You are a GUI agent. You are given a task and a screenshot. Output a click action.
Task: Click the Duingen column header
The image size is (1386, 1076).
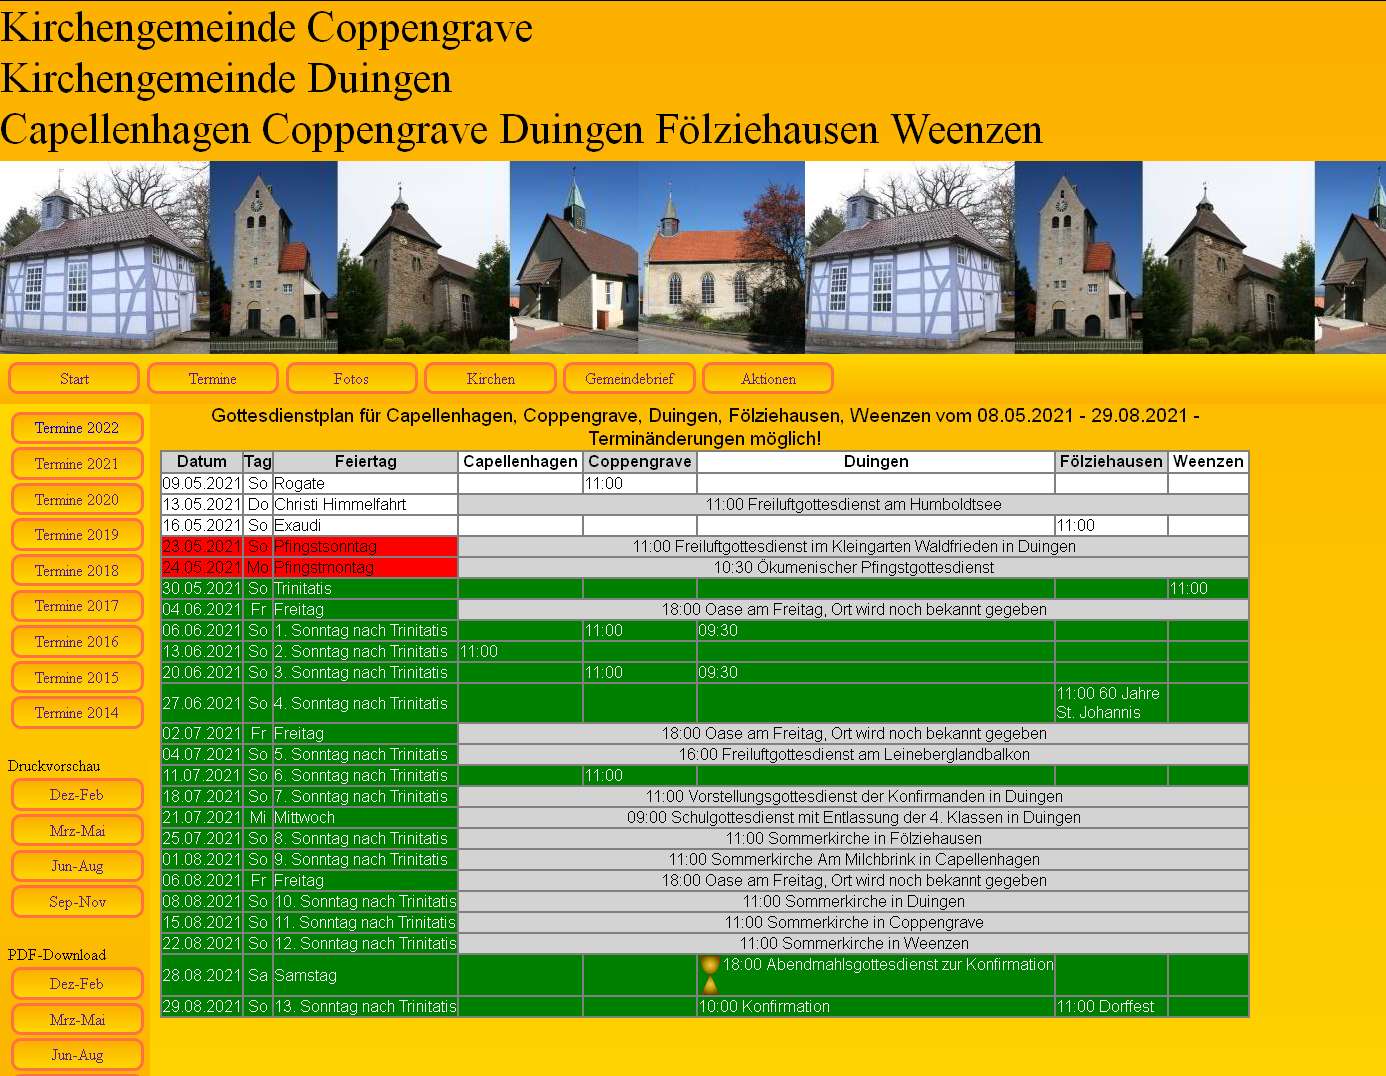coord(876,461)
